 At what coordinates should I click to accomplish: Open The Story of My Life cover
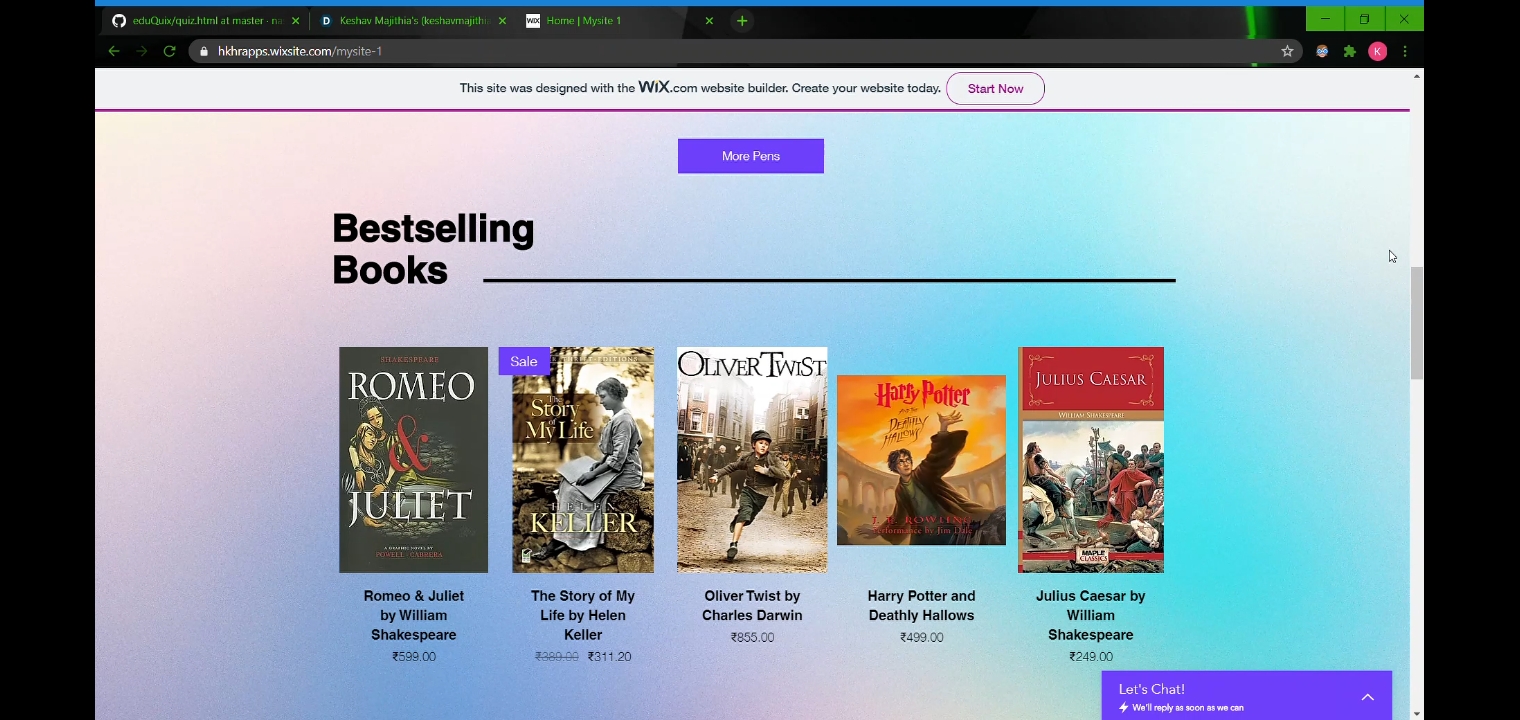583,460
